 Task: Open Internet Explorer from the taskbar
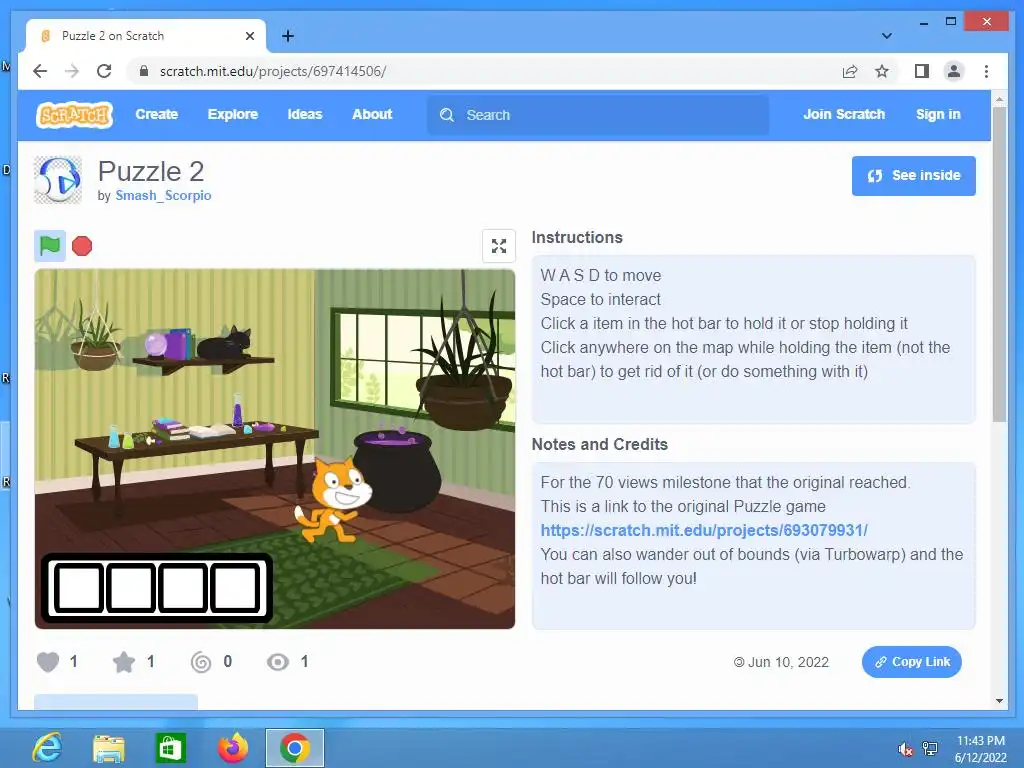pos(48,748)
